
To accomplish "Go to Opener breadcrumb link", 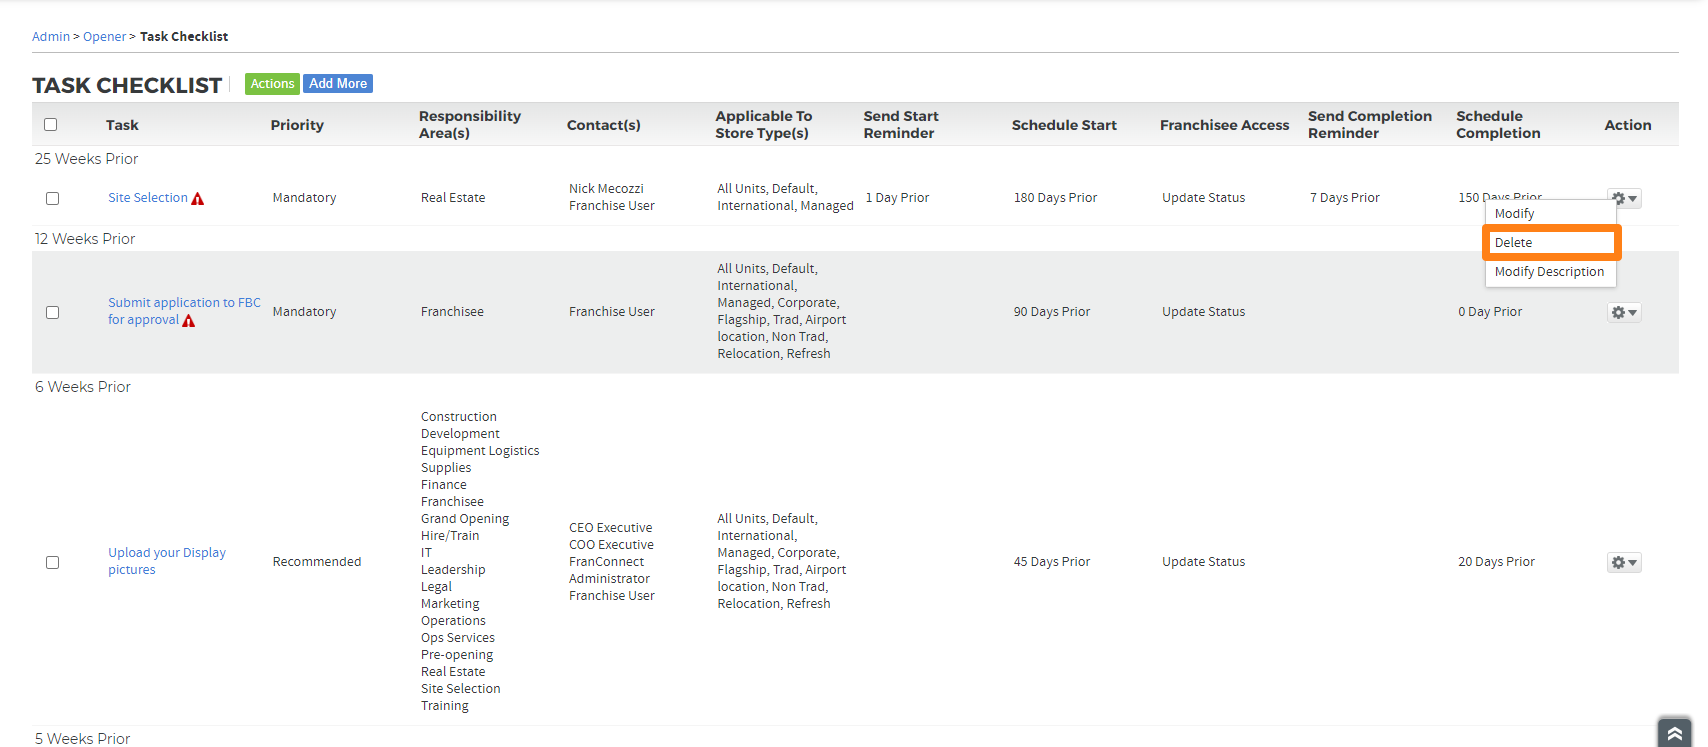I will [x=105, y=37].
